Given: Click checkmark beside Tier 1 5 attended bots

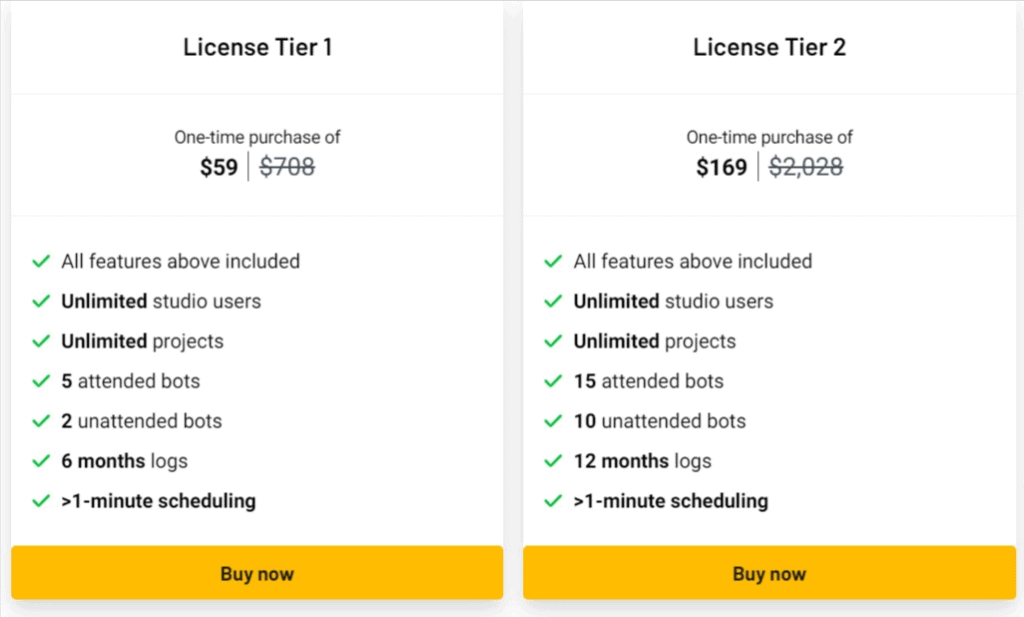Looking at the screenshot, I should pyautogui.click(x=41, y=381).
